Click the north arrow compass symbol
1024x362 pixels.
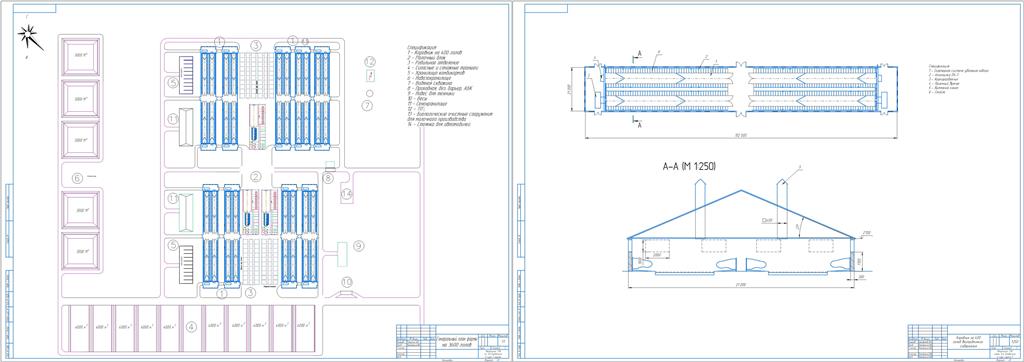tap(30, 38)
